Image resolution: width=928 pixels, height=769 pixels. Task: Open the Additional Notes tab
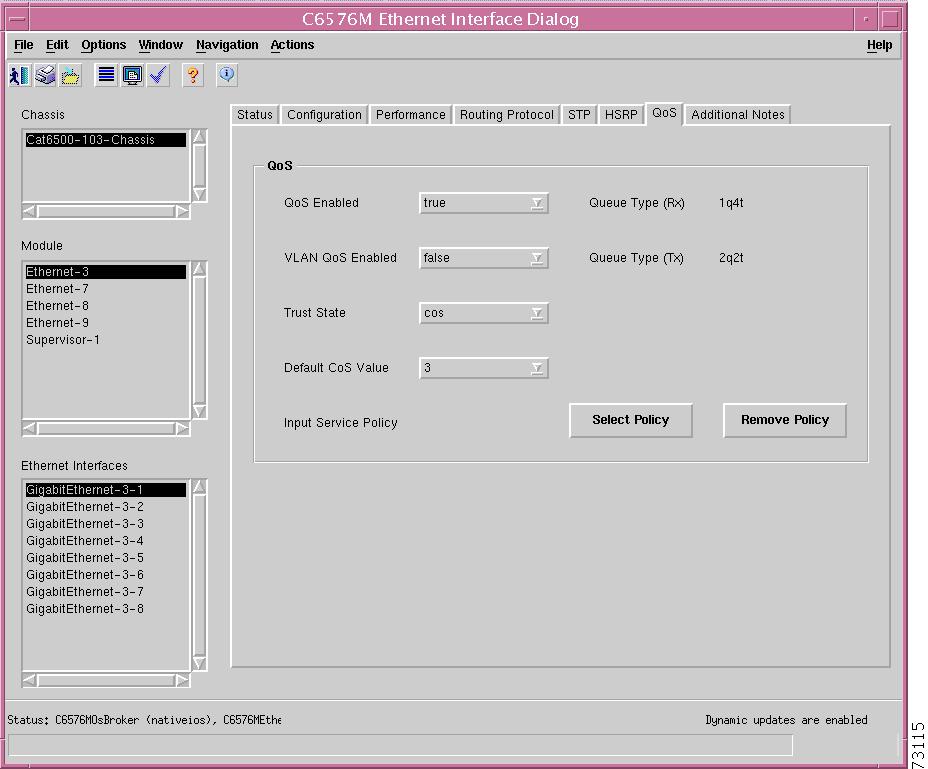pyautogui.click(x=737, y=115)
